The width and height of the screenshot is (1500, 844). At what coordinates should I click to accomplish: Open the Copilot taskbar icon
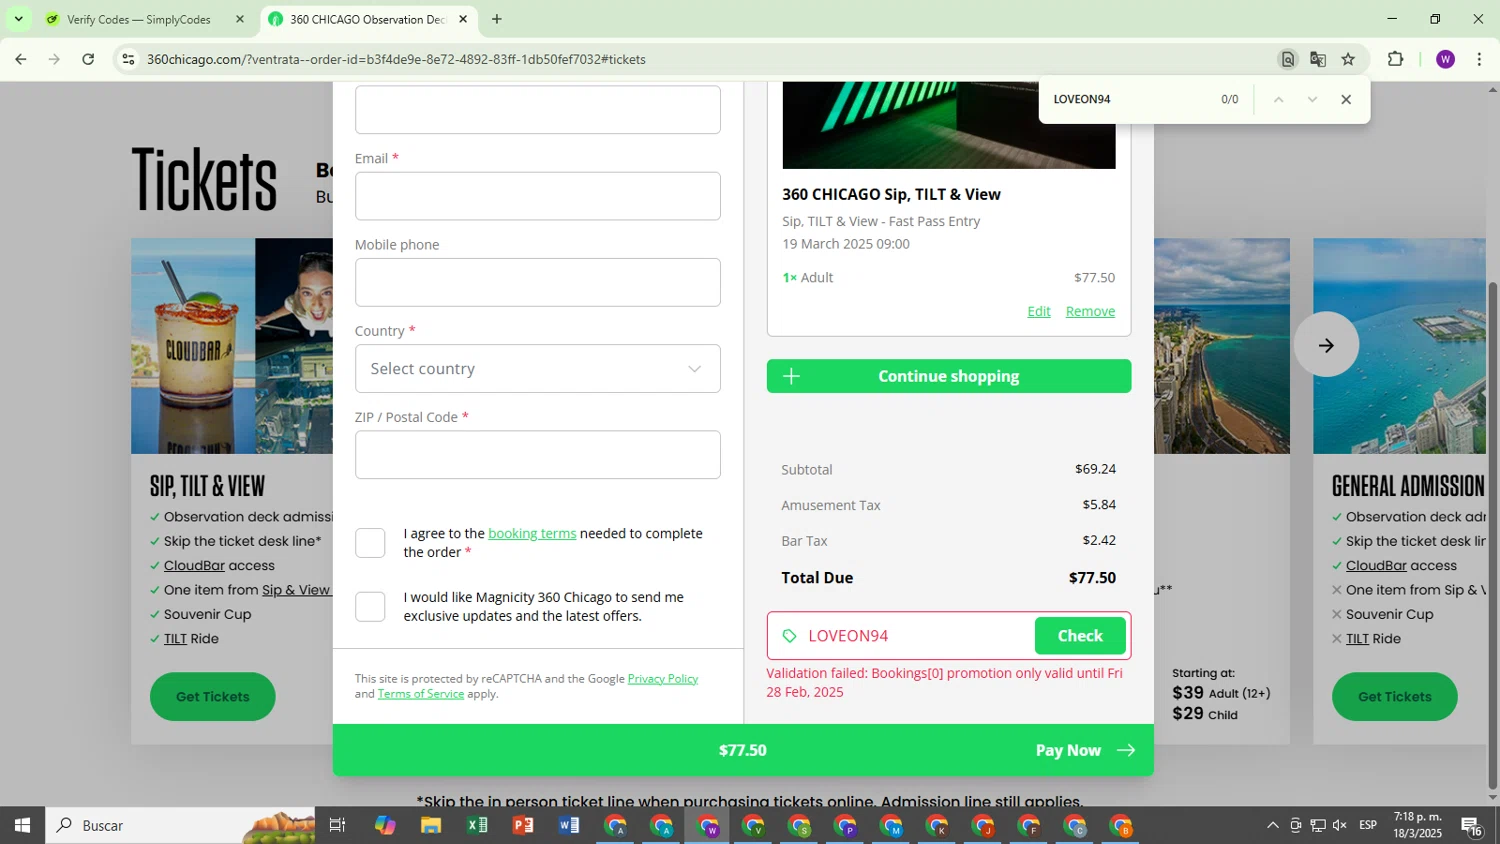pyautogui.click(x=385, y=826)
